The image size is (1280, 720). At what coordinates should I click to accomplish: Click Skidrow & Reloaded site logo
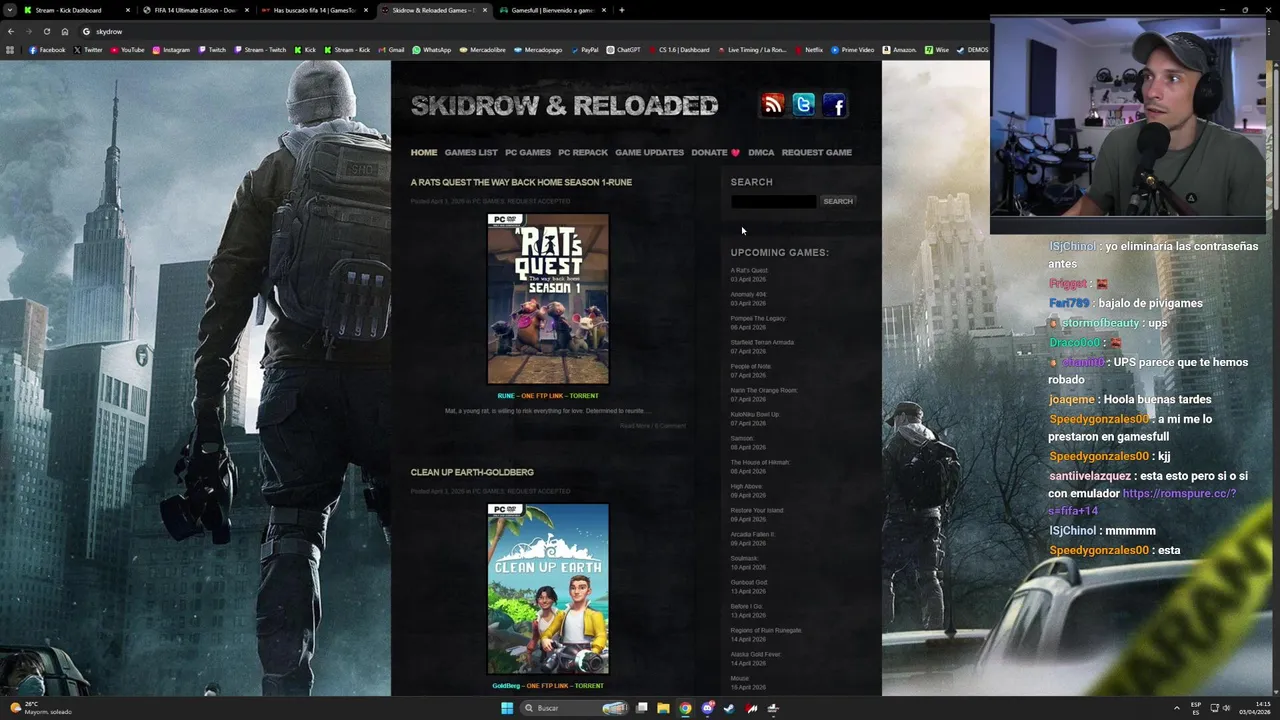click(x=564, y=105)
